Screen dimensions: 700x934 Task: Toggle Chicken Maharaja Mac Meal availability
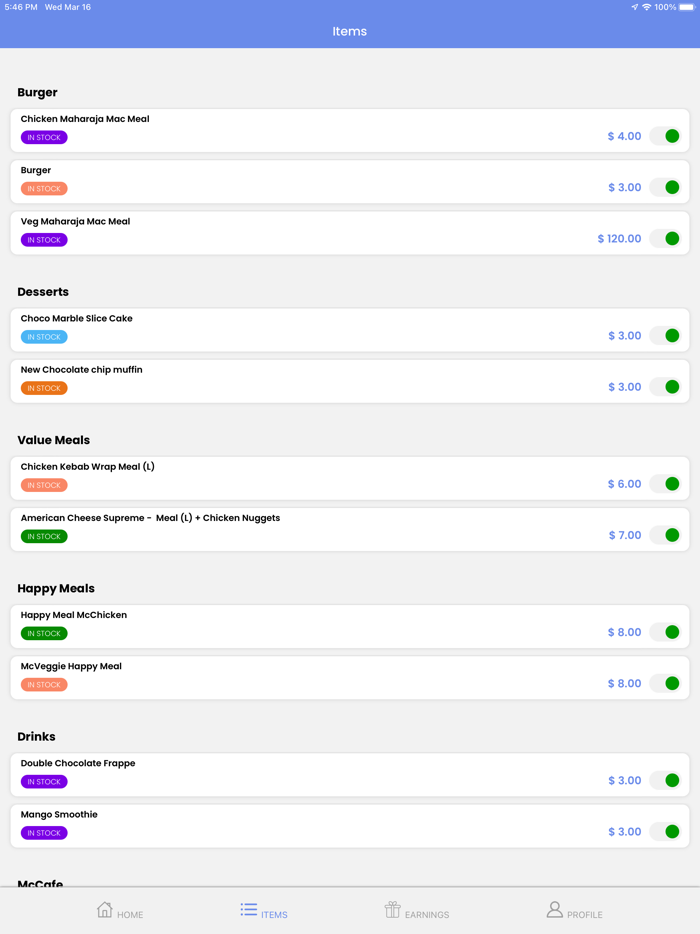click(665, 136)
